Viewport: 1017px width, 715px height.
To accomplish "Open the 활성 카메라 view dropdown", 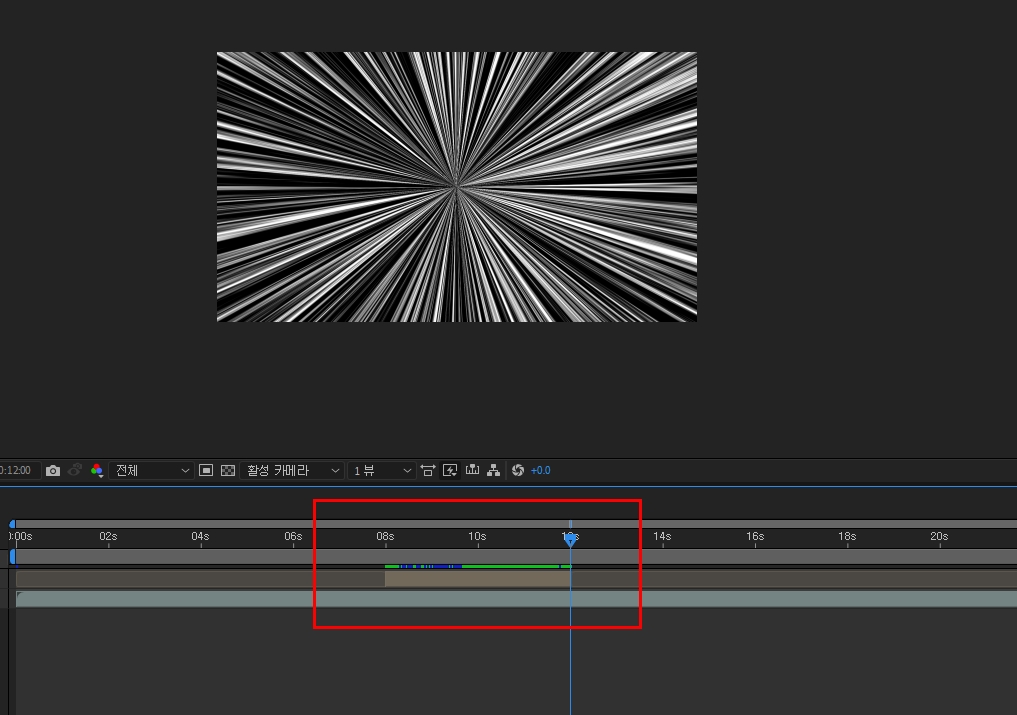I will click(x=292, y=470).
